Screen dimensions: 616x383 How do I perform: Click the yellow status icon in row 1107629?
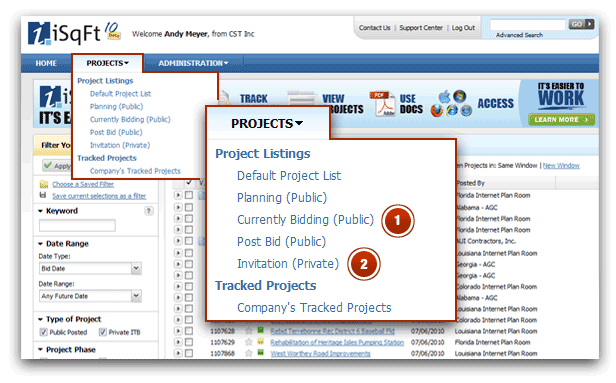[x=260, y=342]
